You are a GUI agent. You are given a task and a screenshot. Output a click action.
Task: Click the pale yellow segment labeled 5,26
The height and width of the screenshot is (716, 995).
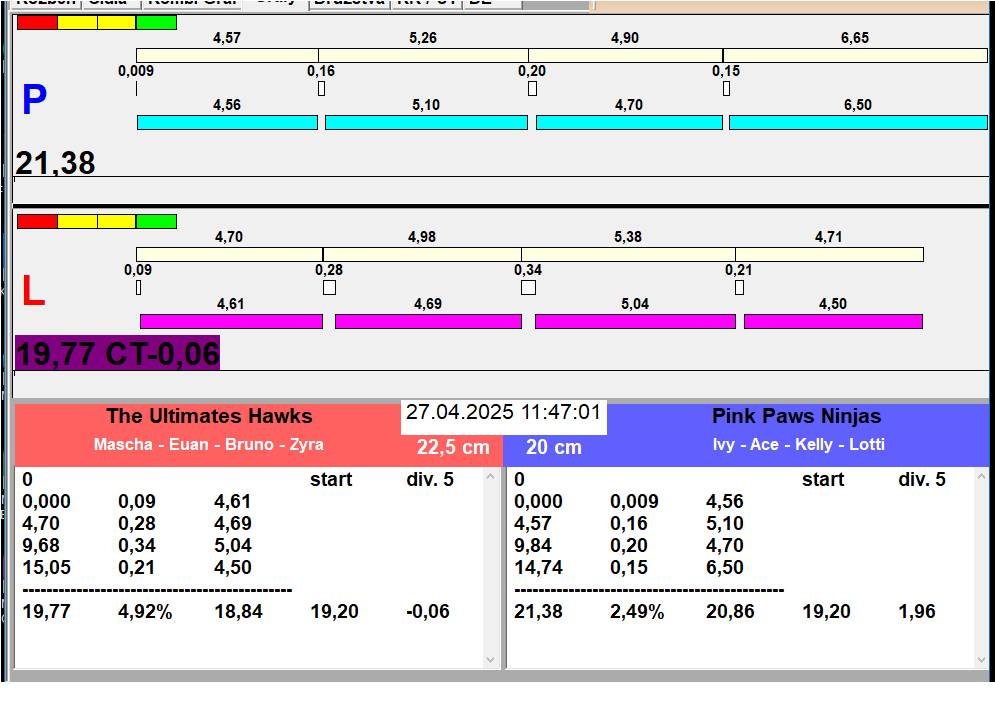[423, 55]
